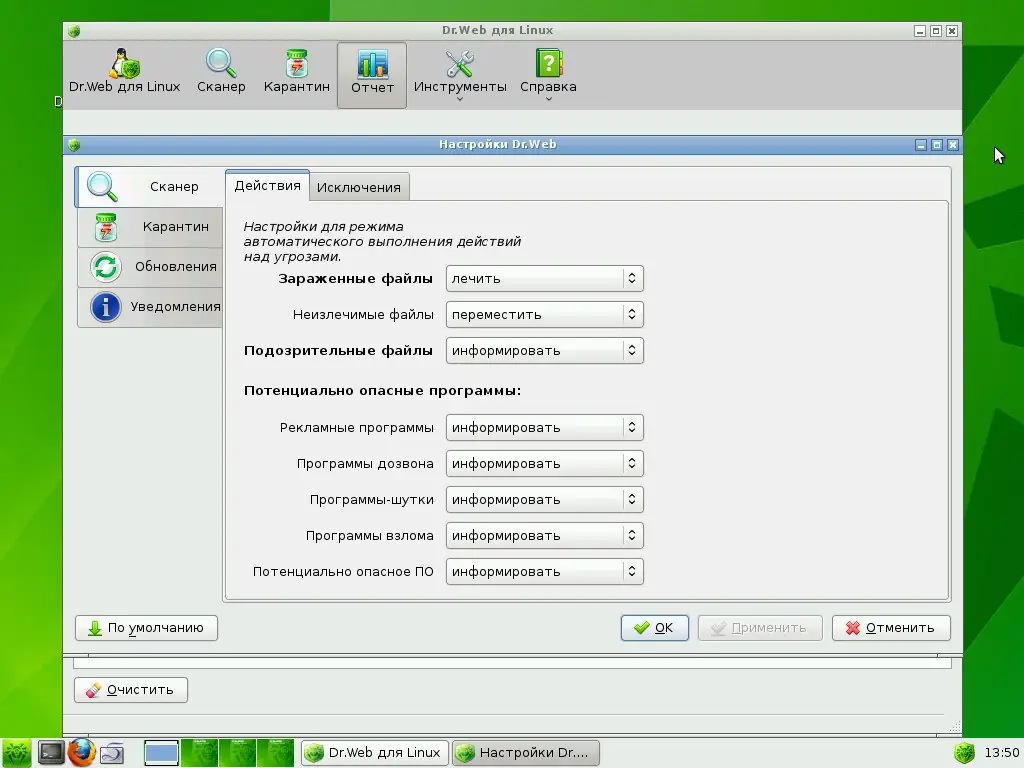Click the Применить button
This screenshot has width=1024, height=768.
760,628
